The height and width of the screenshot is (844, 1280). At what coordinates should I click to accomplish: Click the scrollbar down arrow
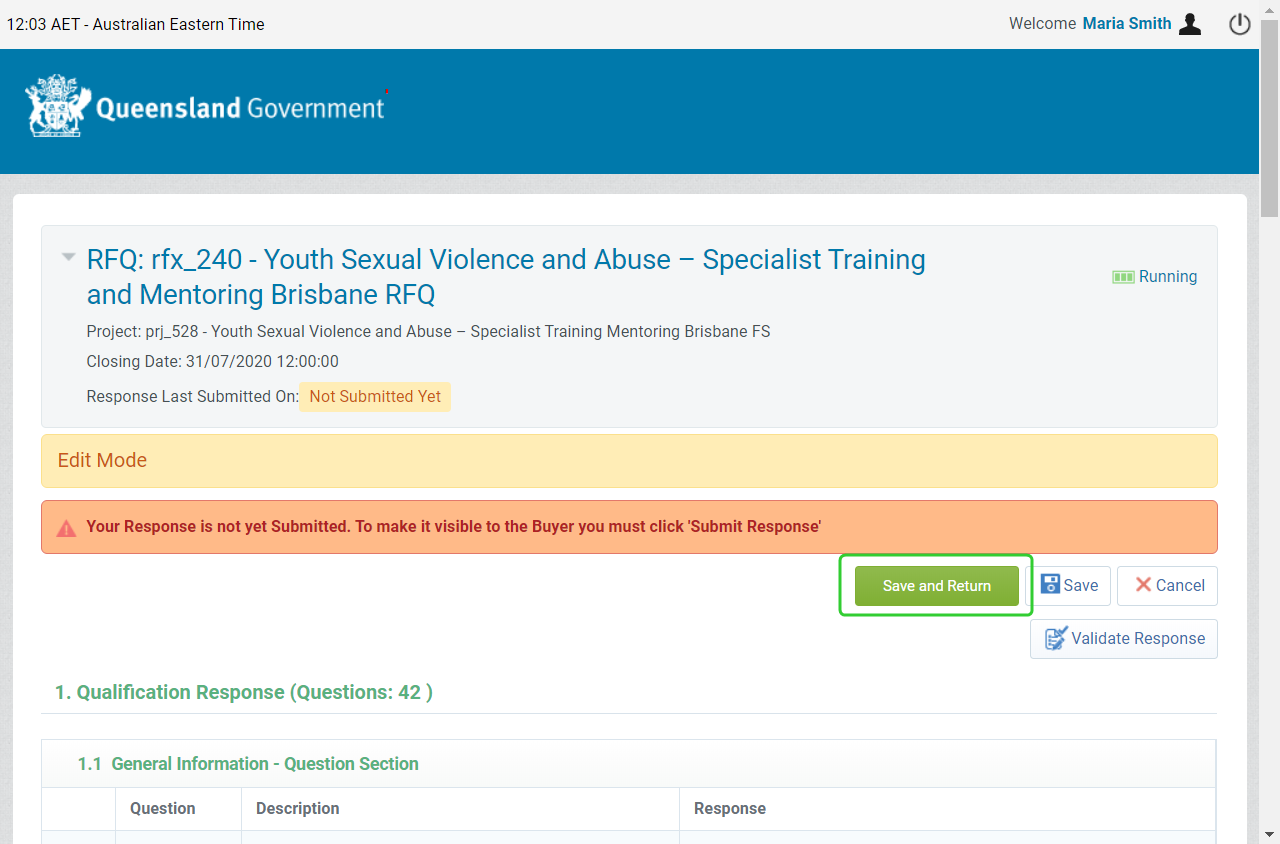[1269, 834]
